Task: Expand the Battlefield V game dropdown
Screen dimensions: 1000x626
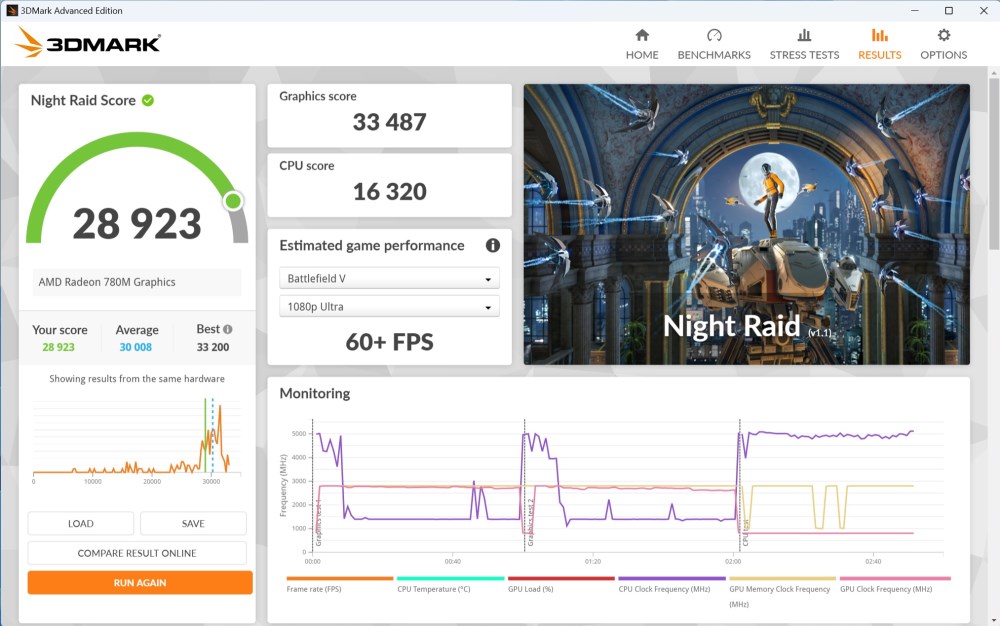Action: tap(389, 279)
